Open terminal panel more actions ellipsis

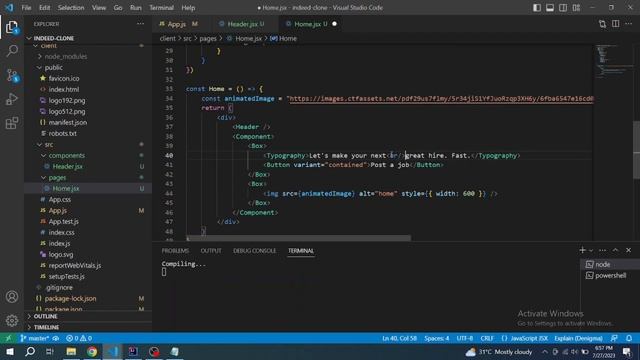point(602,250)
